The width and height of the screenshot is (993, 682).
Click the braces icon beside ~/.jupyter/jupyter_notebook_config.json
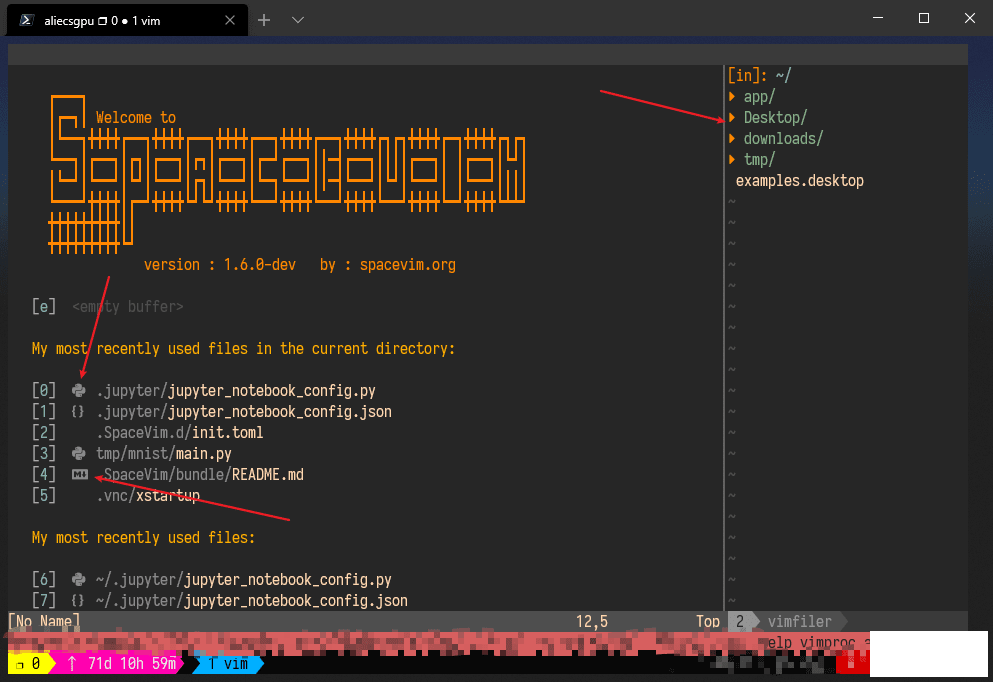point(78,600)
